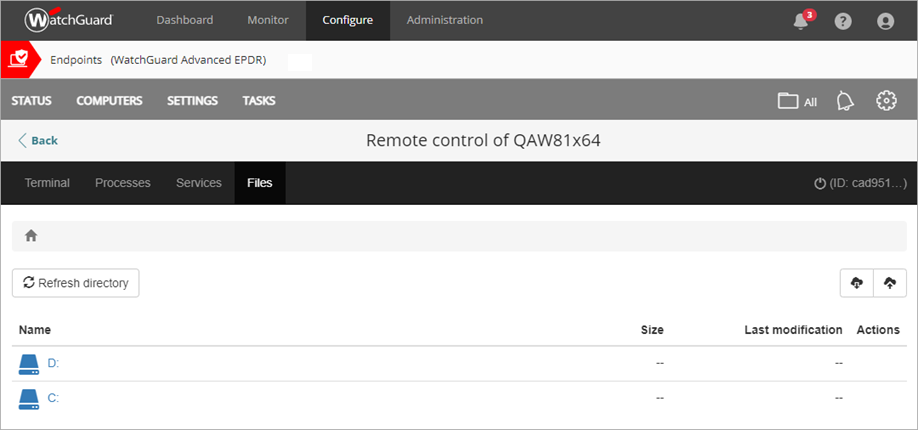The height and width of the screenshot is (430, 918).
Task: Go Back to previous page
Action: (38, 141)
